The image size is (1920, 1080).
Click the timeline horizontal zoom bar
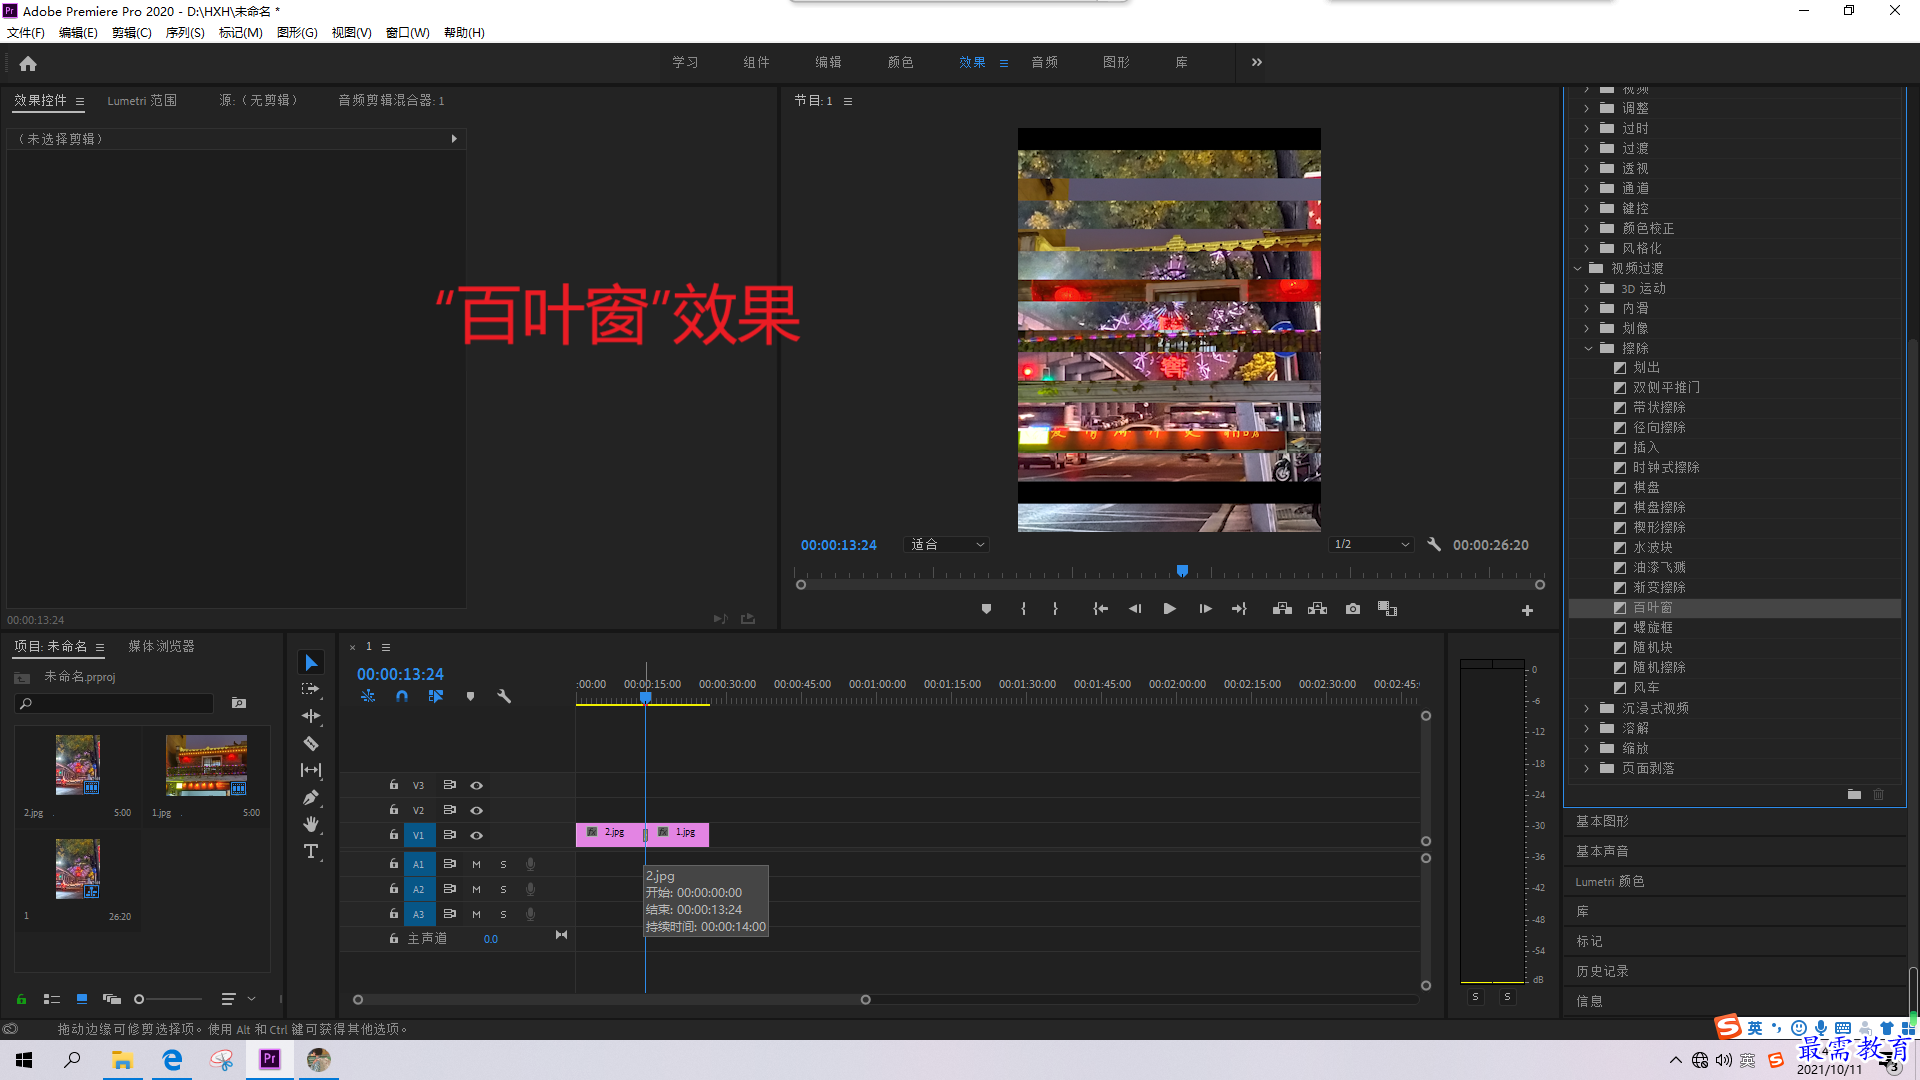coord(611,1000)
